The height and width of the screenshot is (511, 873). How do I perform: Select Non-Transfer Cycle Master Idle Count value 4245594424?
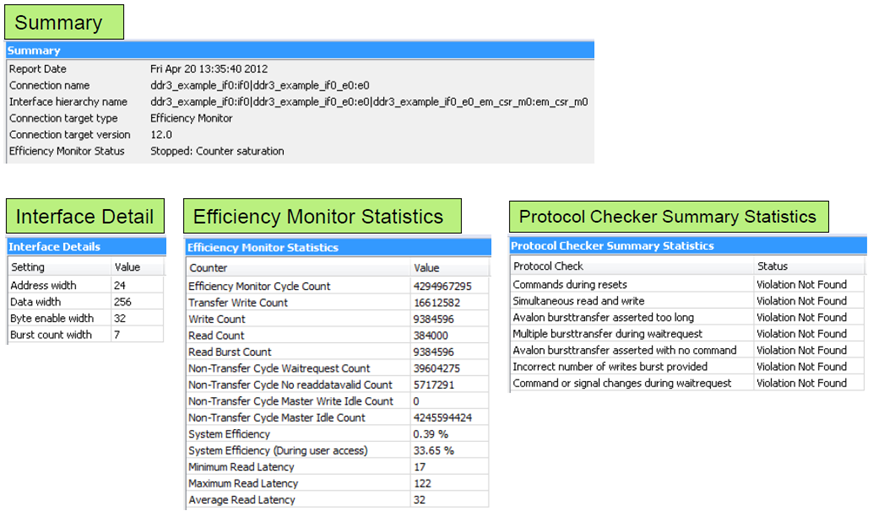coord(443,417)
